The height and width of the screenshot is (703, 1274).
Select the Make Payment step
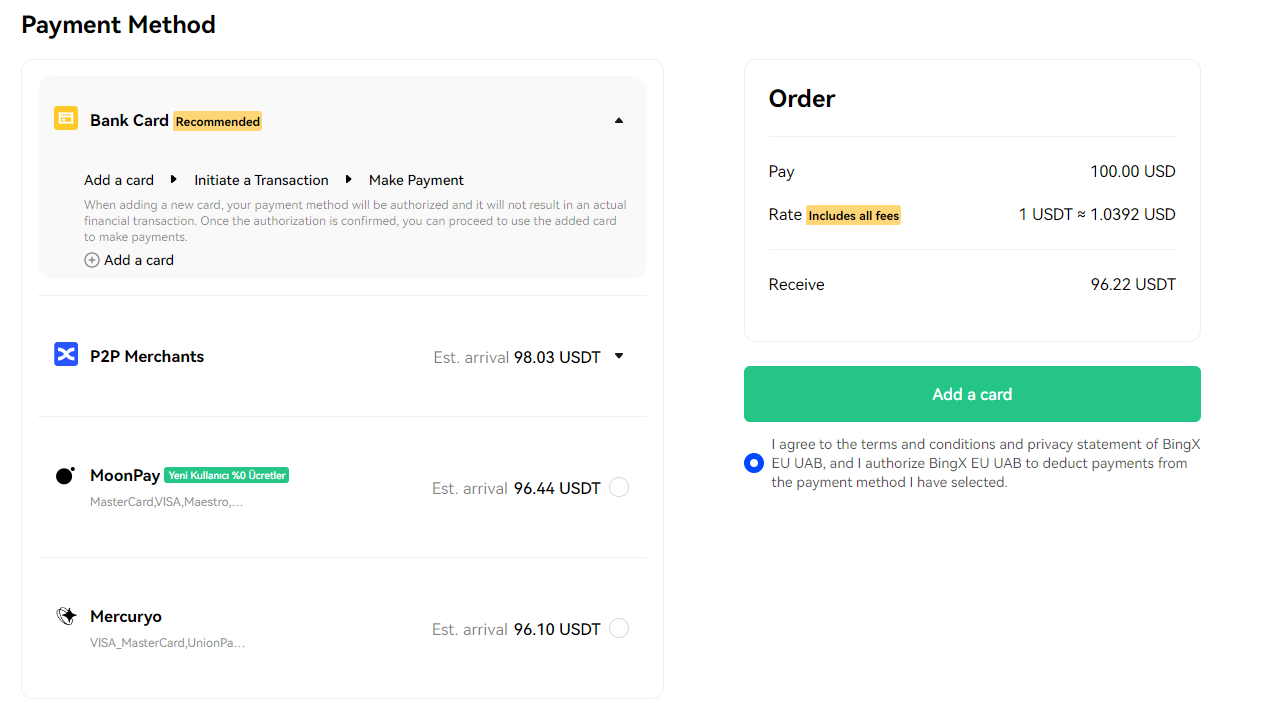point(416,180)
